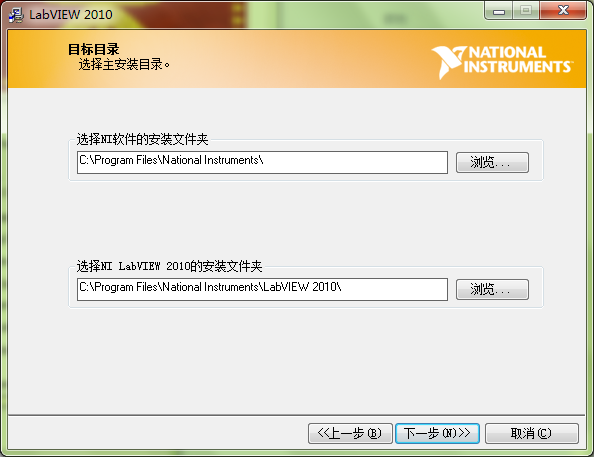Click the 选择NI LabVIEW 2010的安装文件夹 label
Image resolution: width=594 pixels, height=457 pixels.
pos(169,266)
